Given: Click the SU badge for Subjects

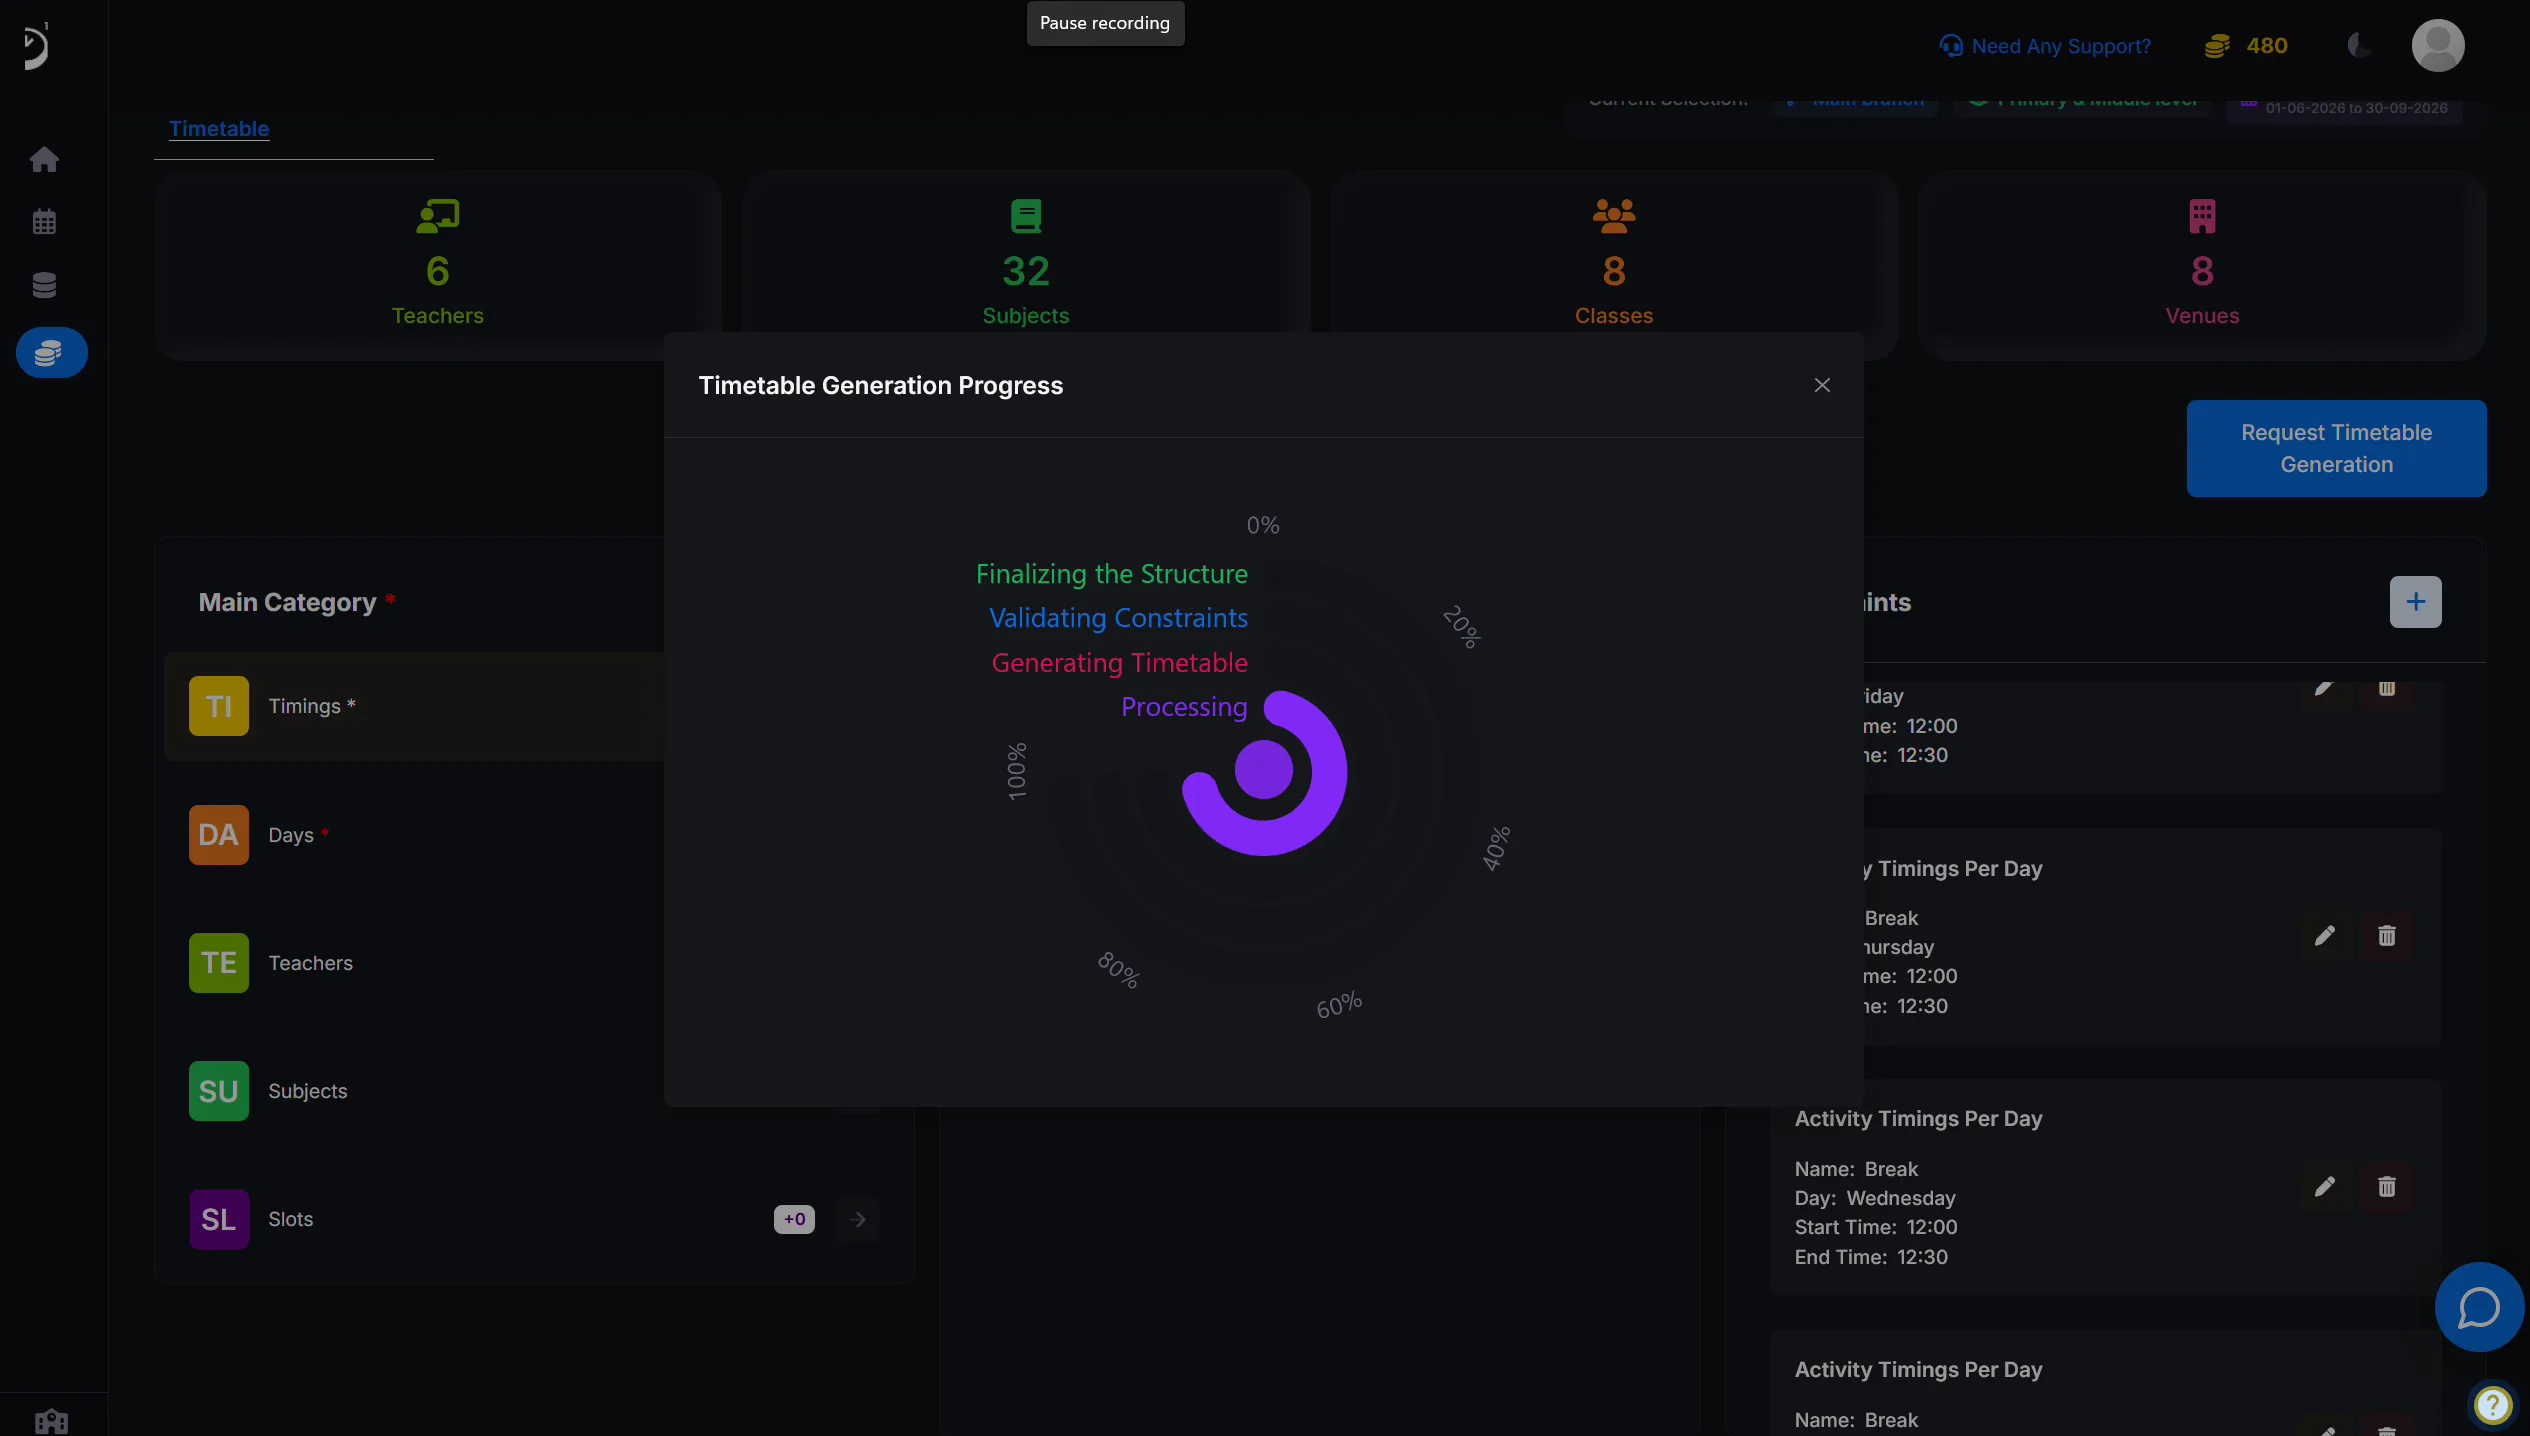Looking at the screenshot, I should point(219,1091).
